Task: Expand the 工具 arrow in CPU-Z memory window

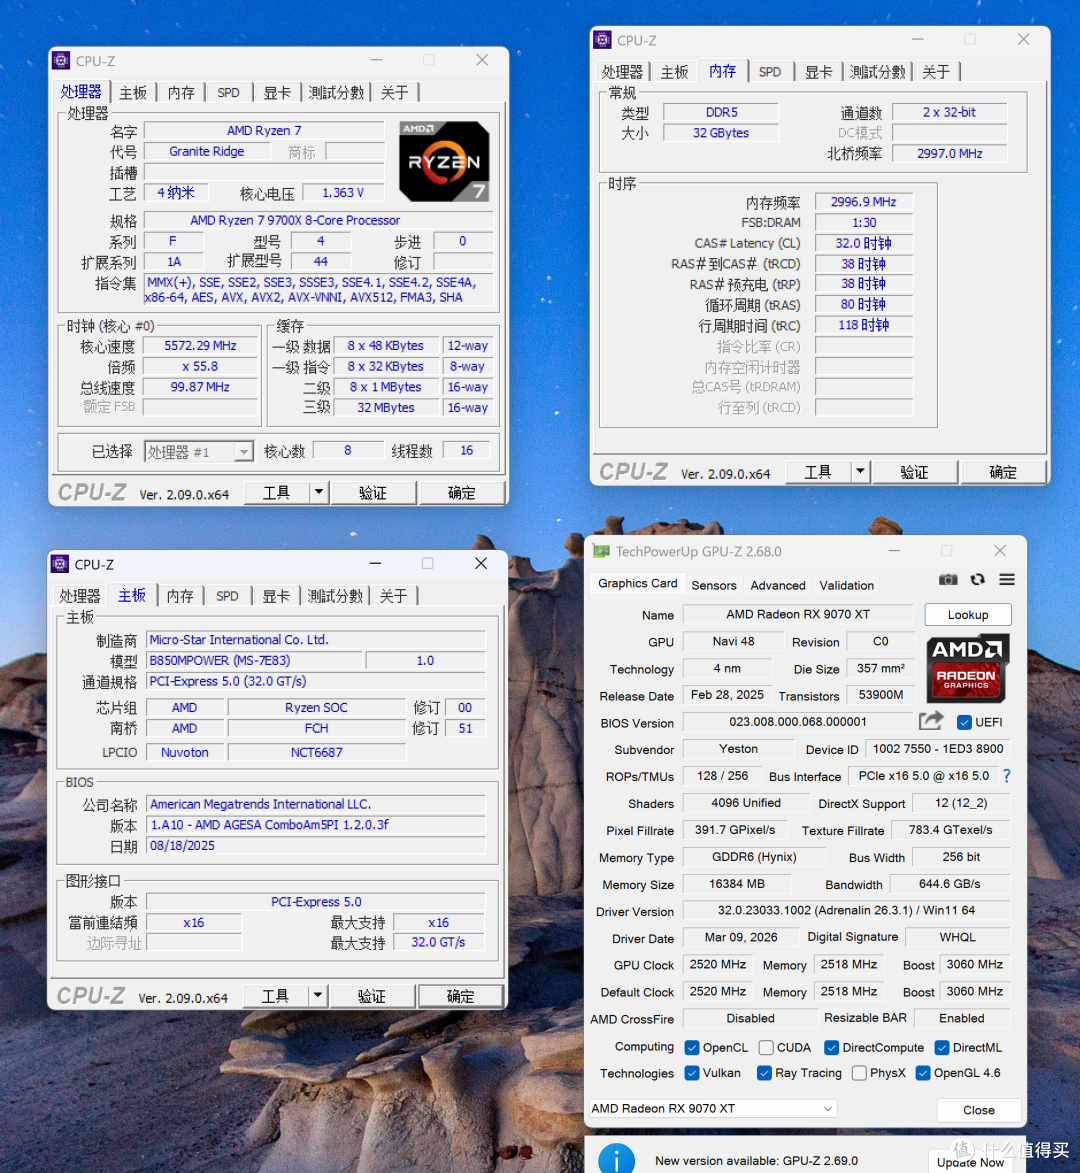Action: (x=860, y=471)
